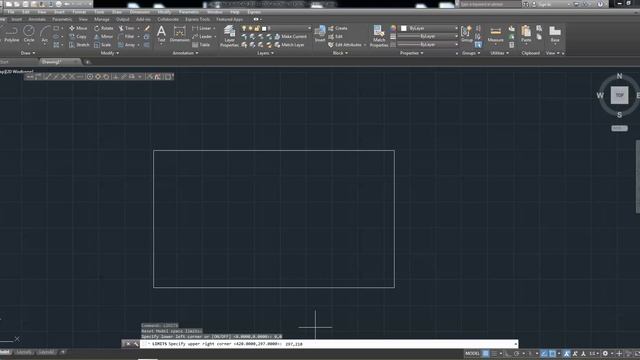Screen dimensions: 640x360
Task: Open a new drawing tab with plus button
Action: click(87, 62)
